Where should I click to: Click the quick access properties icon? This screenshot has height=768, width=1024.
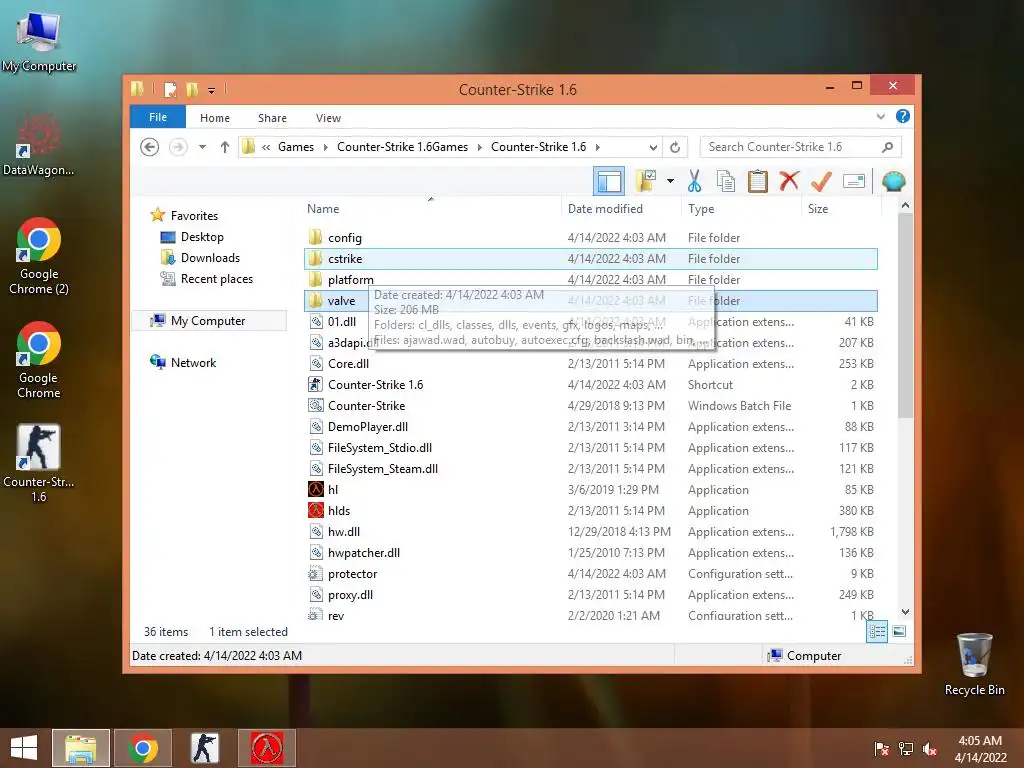point(170,89)
